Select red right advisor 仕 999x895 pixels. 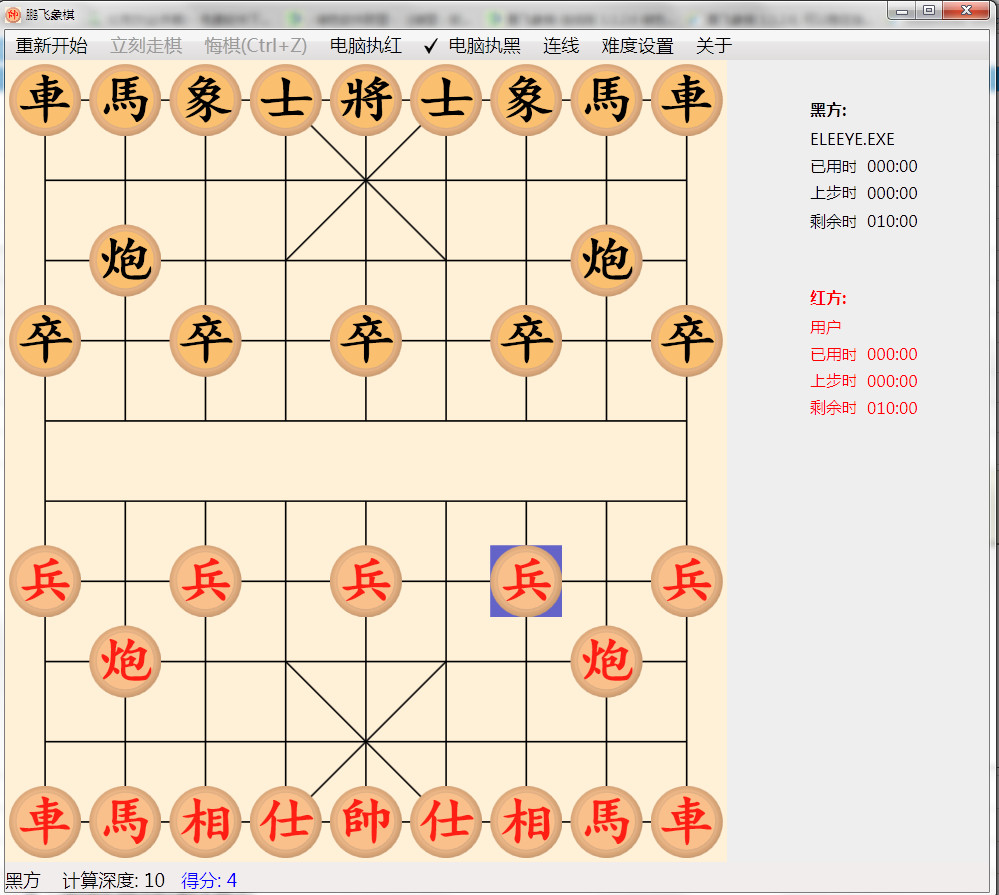pyautogui.click(x=446, y=822)
